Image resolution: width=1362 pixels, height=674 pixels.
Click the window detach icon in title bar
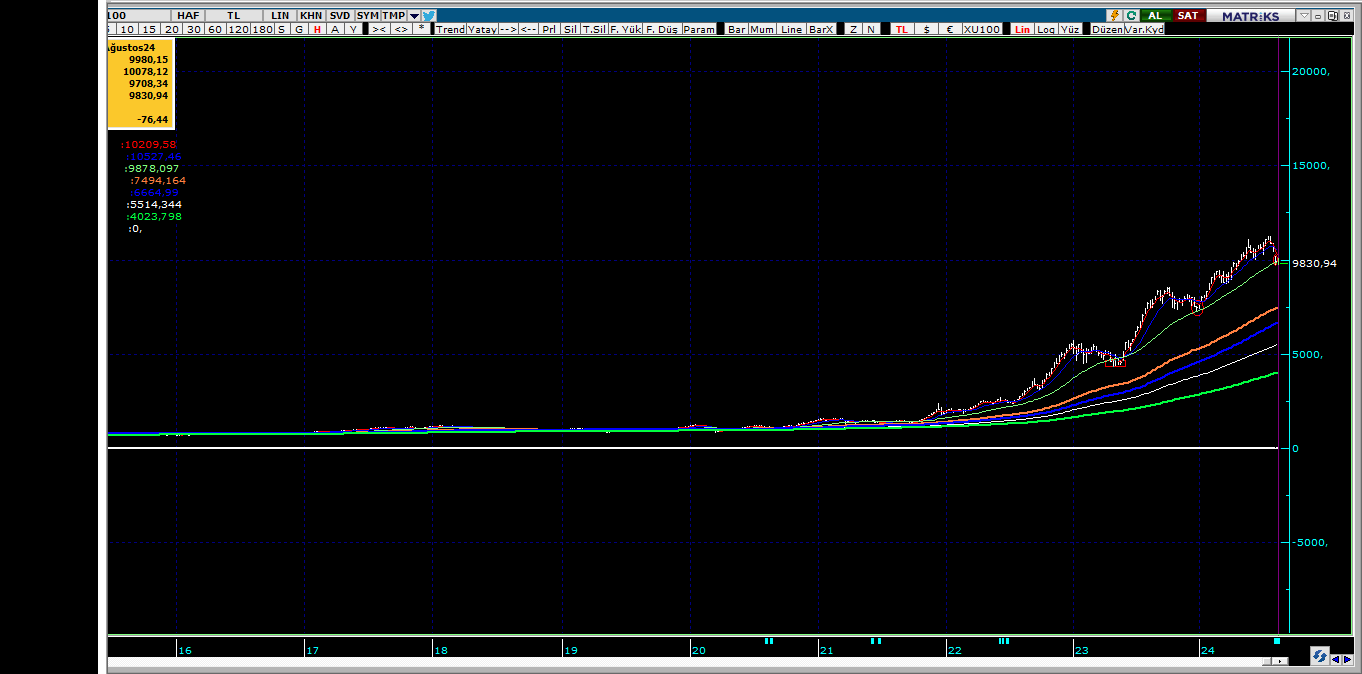tap(1333, 16)
